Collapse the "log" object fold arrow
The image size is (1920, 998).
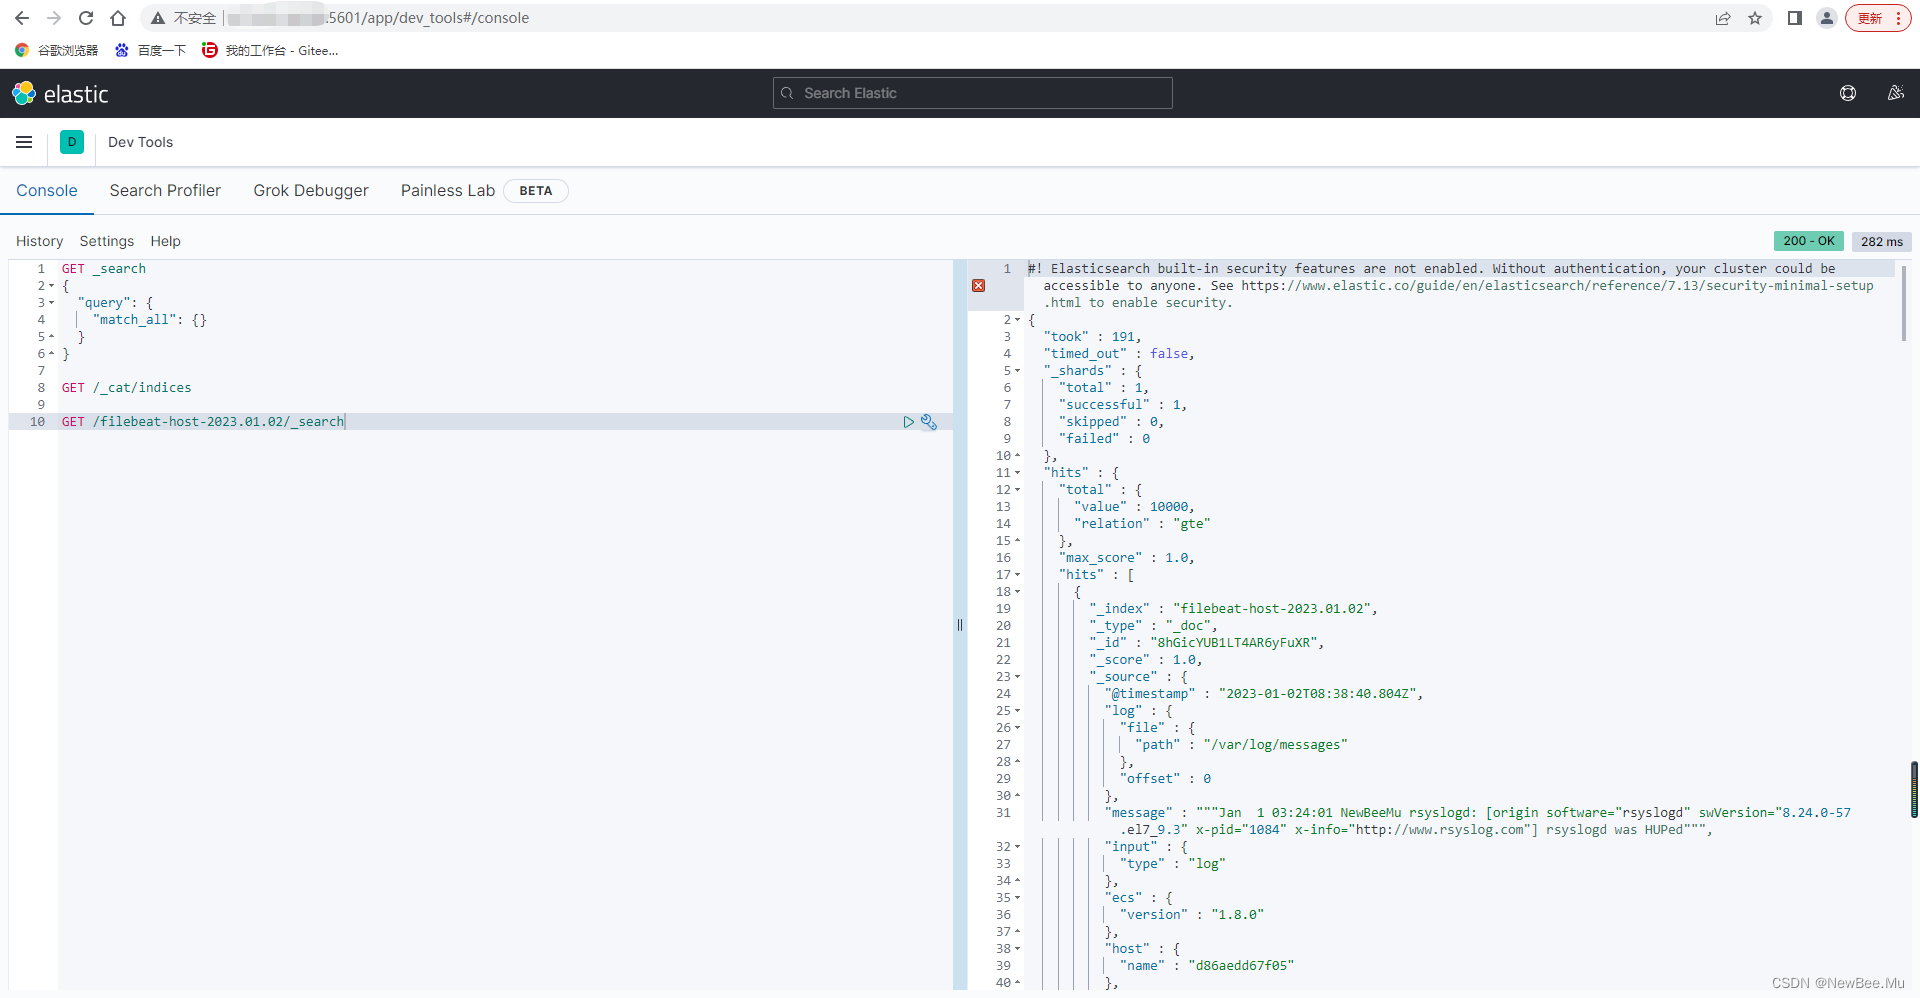1018,711
